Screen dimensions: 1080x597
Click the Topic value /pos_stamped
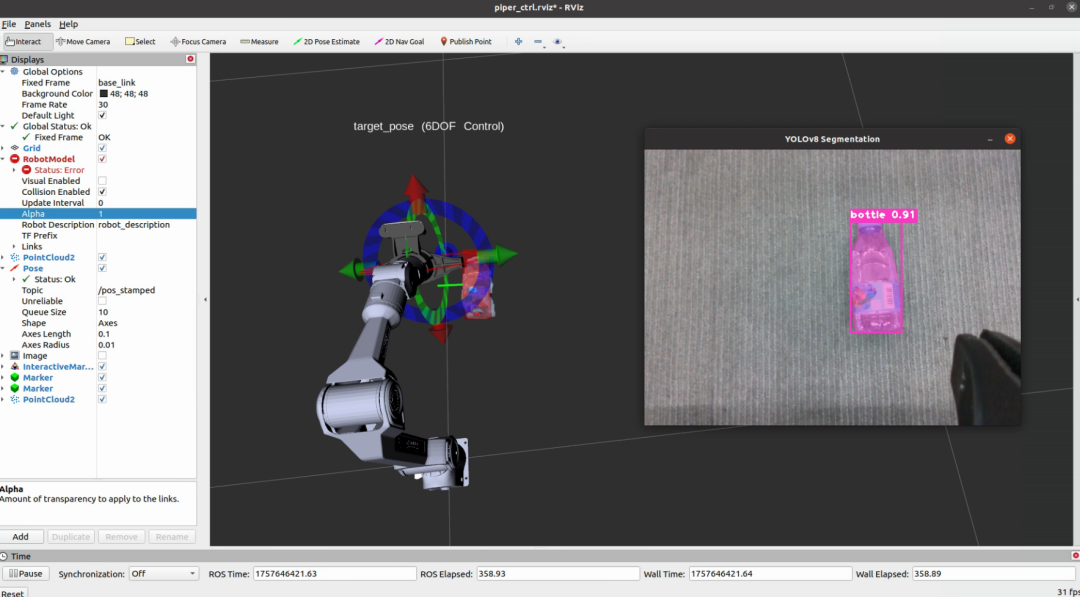pos(126,291)
